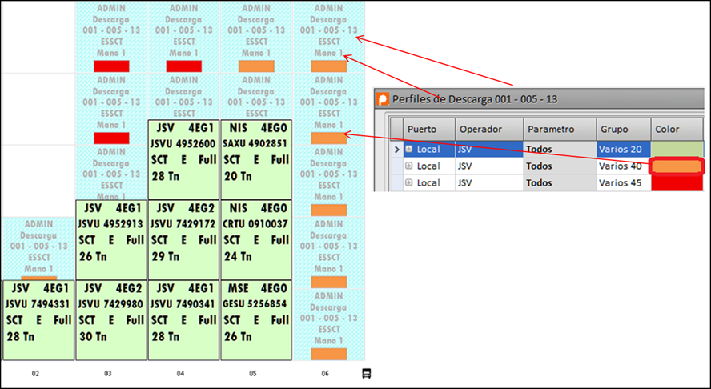Click the column 06 label
This screenshot has width=711, height=389.
click(x=325, y=374)
